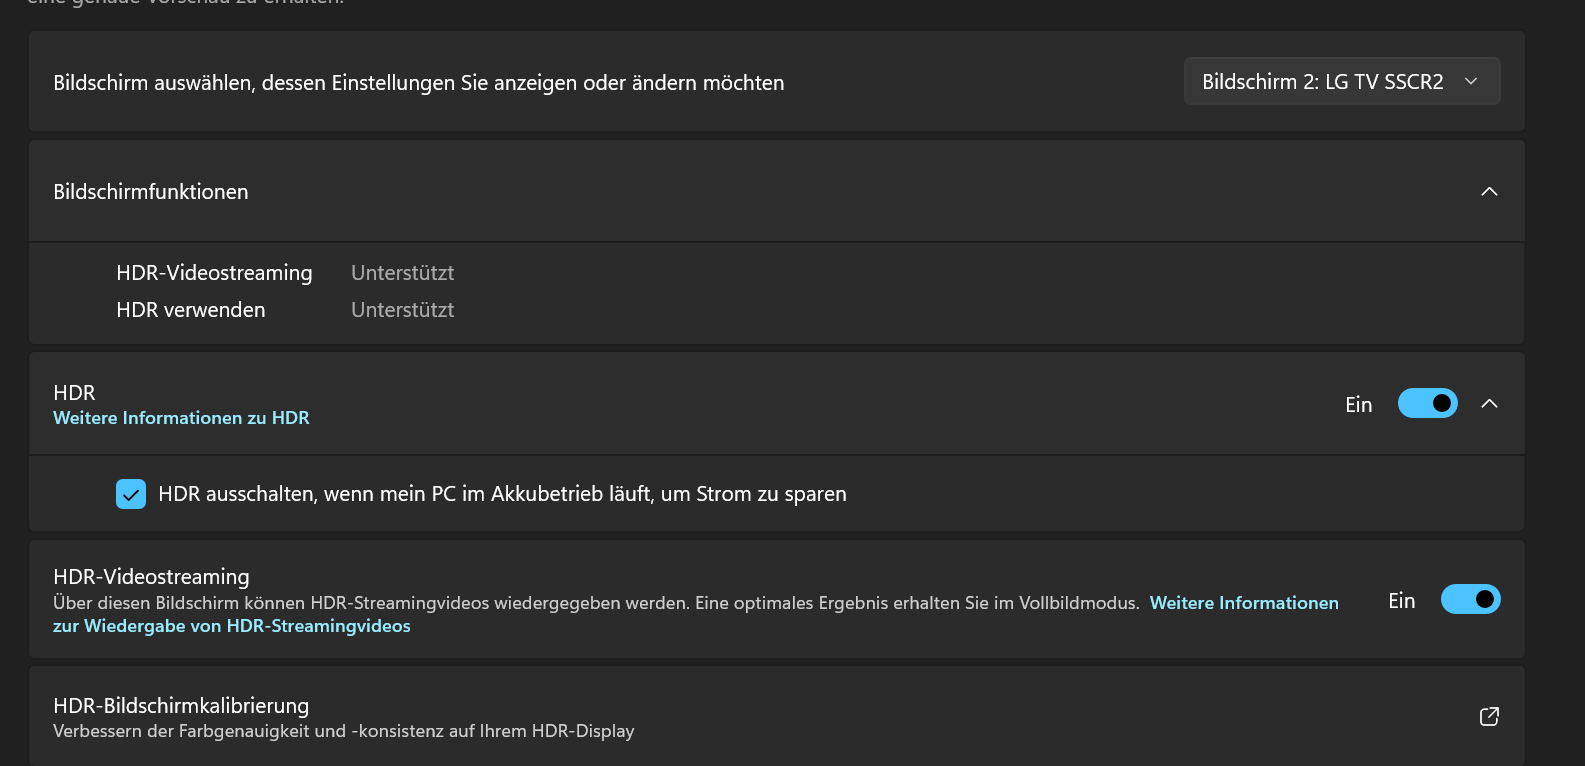Click the chevron on the HDR section
The width and height of the screenshot is (1585, 766).
click(x=1489, y=404)
